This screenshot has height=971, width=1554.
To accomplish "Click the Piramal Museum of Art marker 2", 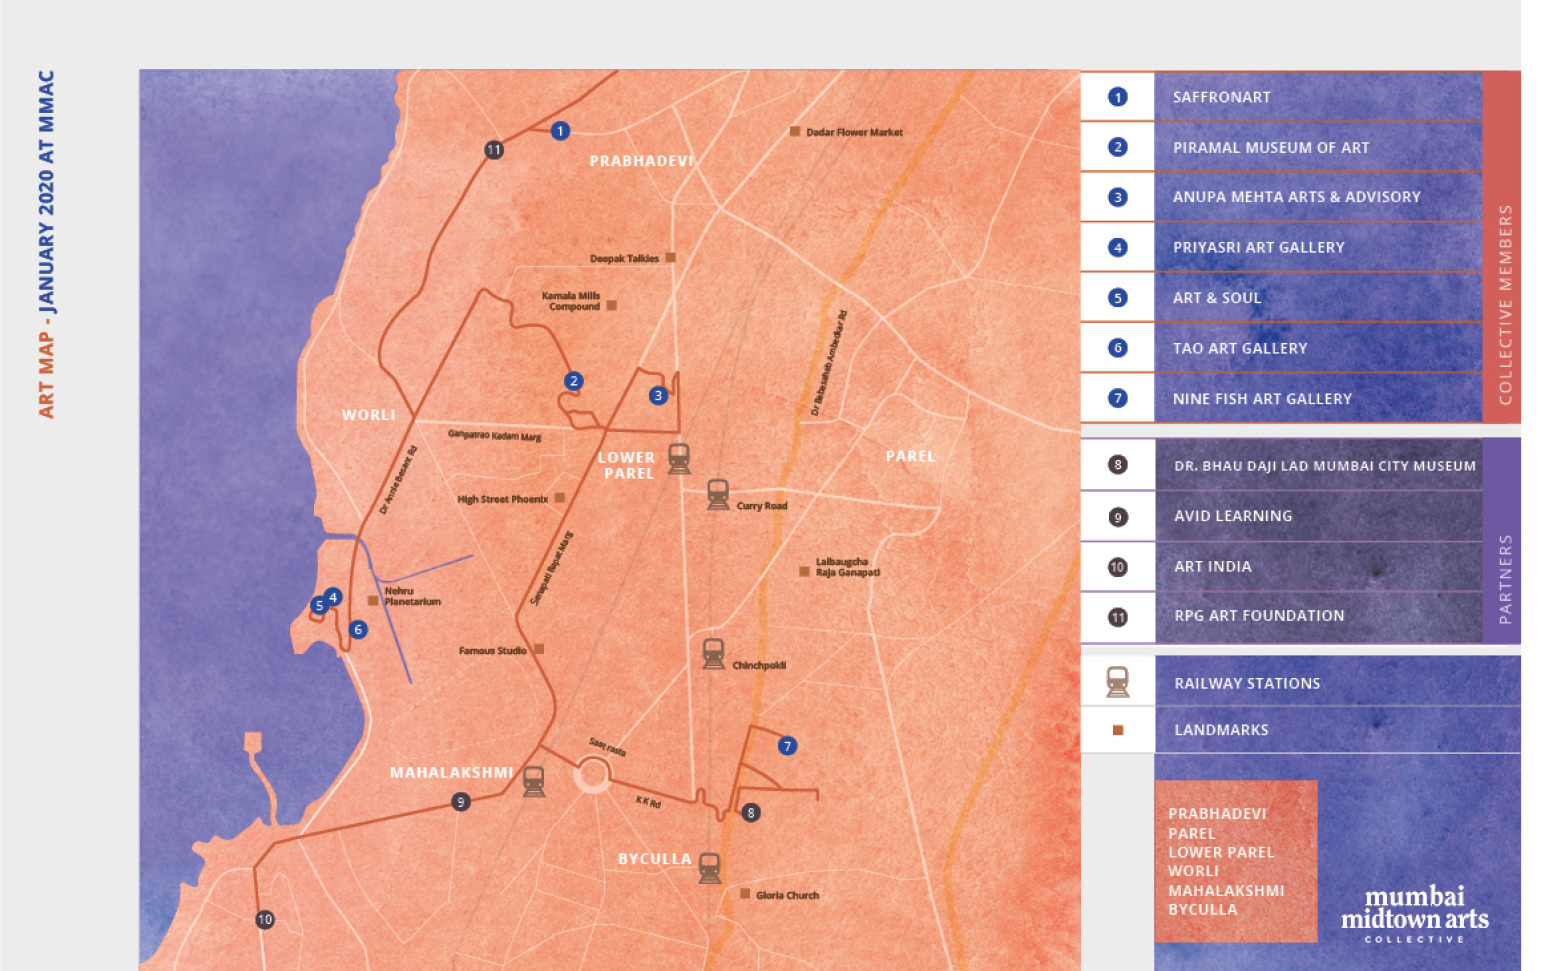I will point(574,381).
